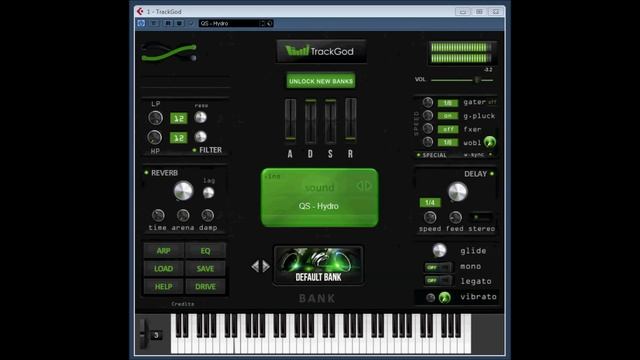Toggle the fxer off display
The image size is (640, 360).
click(x=448, y=129)
